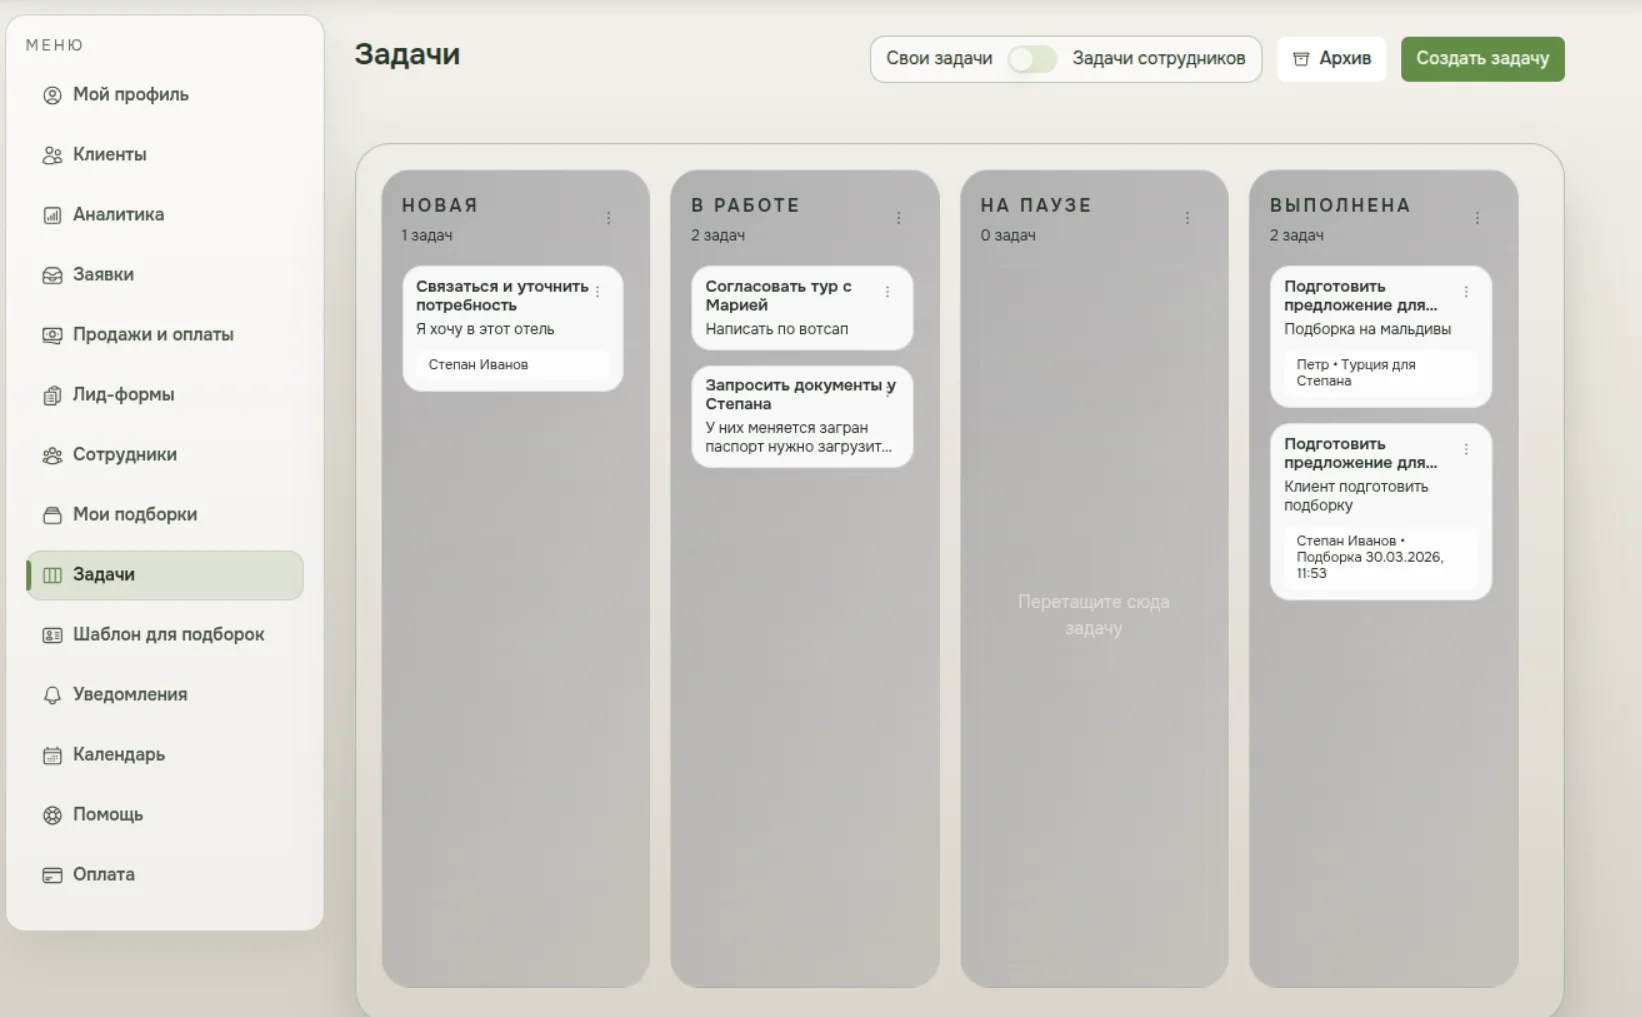Click the Заявки inbox icon
Screen dimensions: 1642x1017
point(52,275)
